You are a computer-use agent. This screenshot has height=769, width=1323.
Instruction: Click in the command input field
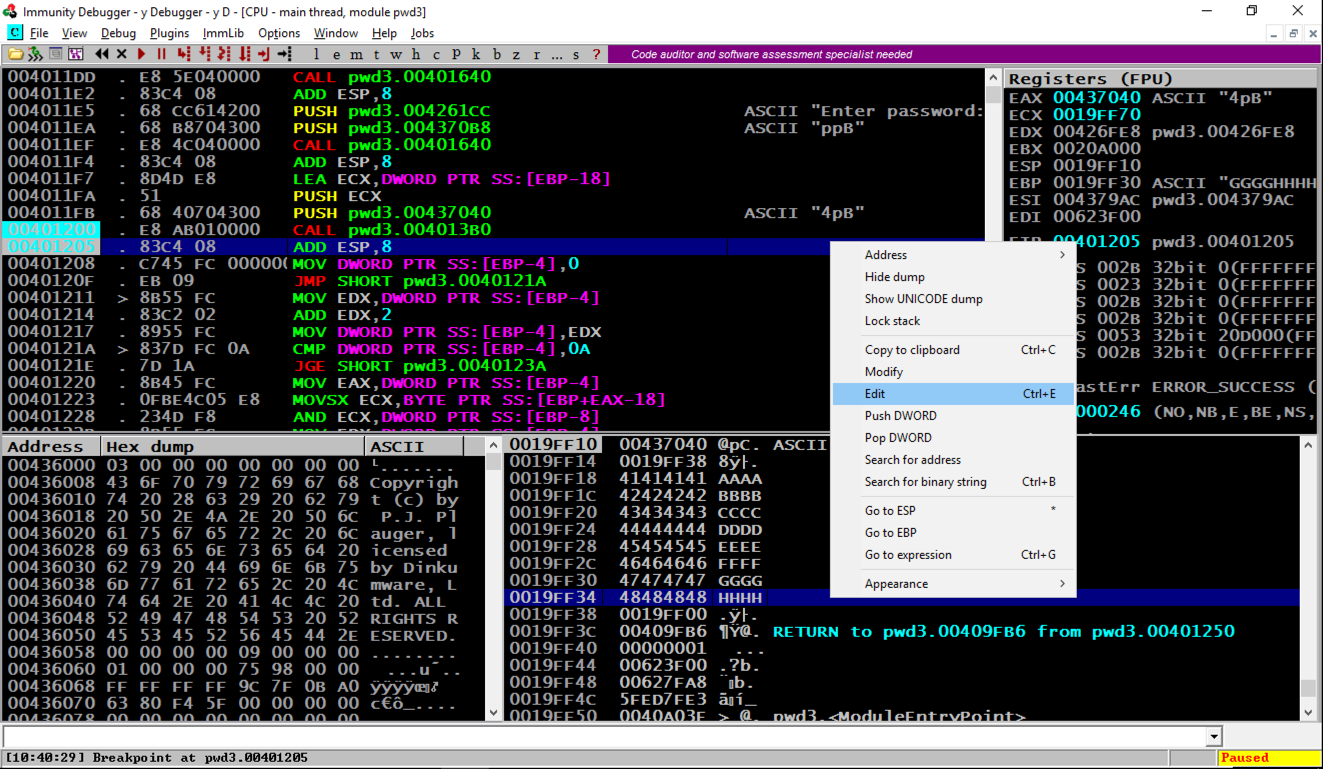[x=600, y=738]
